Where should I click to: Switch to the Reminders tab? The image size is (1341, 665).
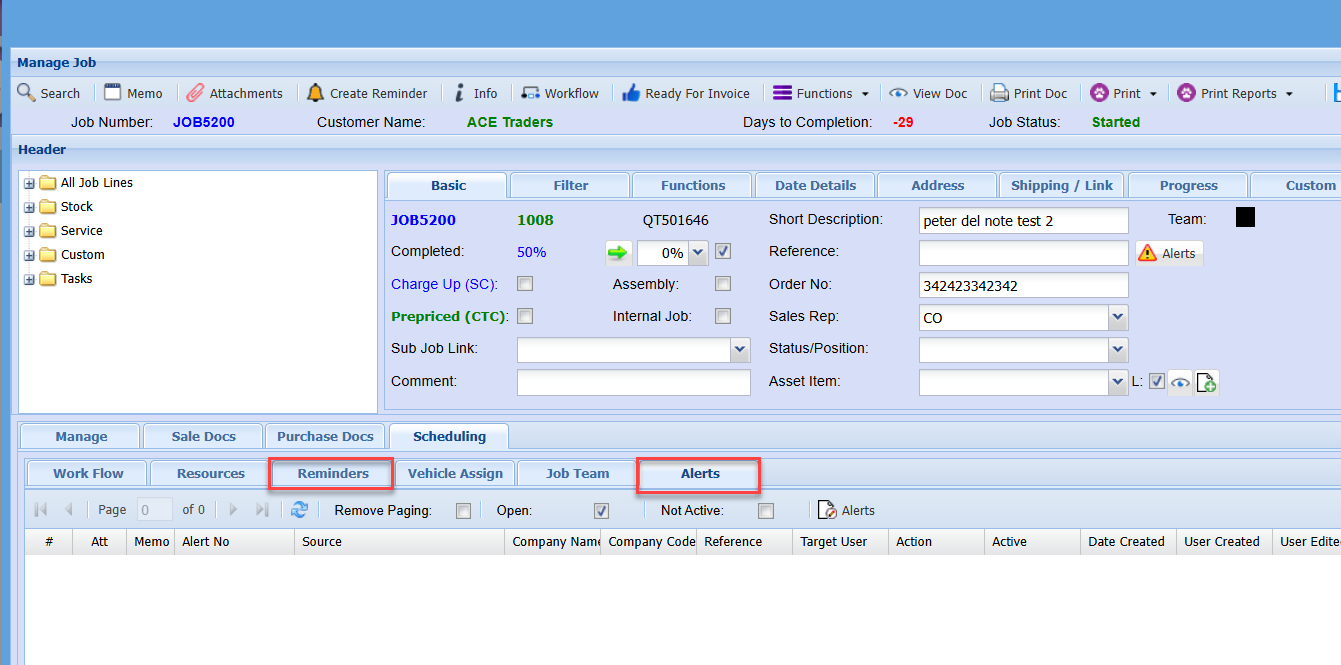click(333, 473)
